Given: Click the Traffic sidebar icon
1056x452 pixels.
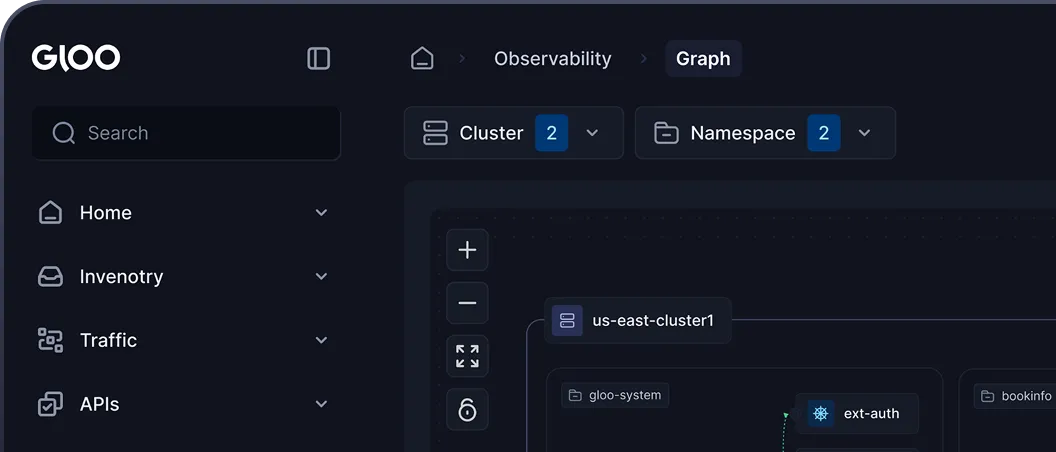Looking at the screenshot, I should (x=51, y=340).
